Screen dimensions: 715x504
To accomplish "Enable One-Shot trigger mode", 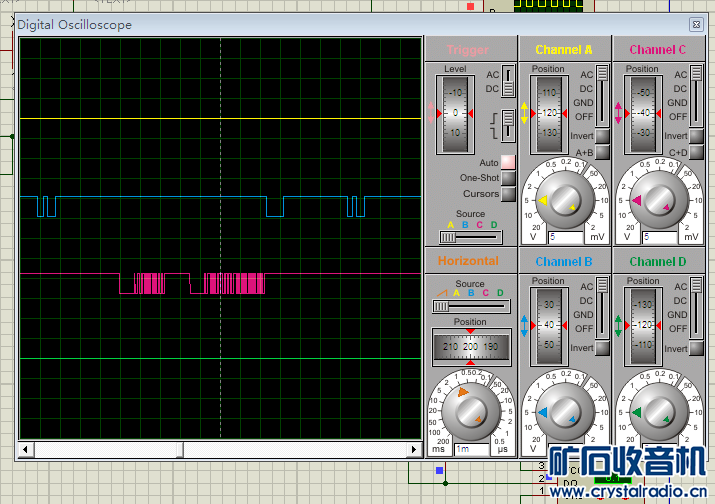I will [x=508, y=178].
